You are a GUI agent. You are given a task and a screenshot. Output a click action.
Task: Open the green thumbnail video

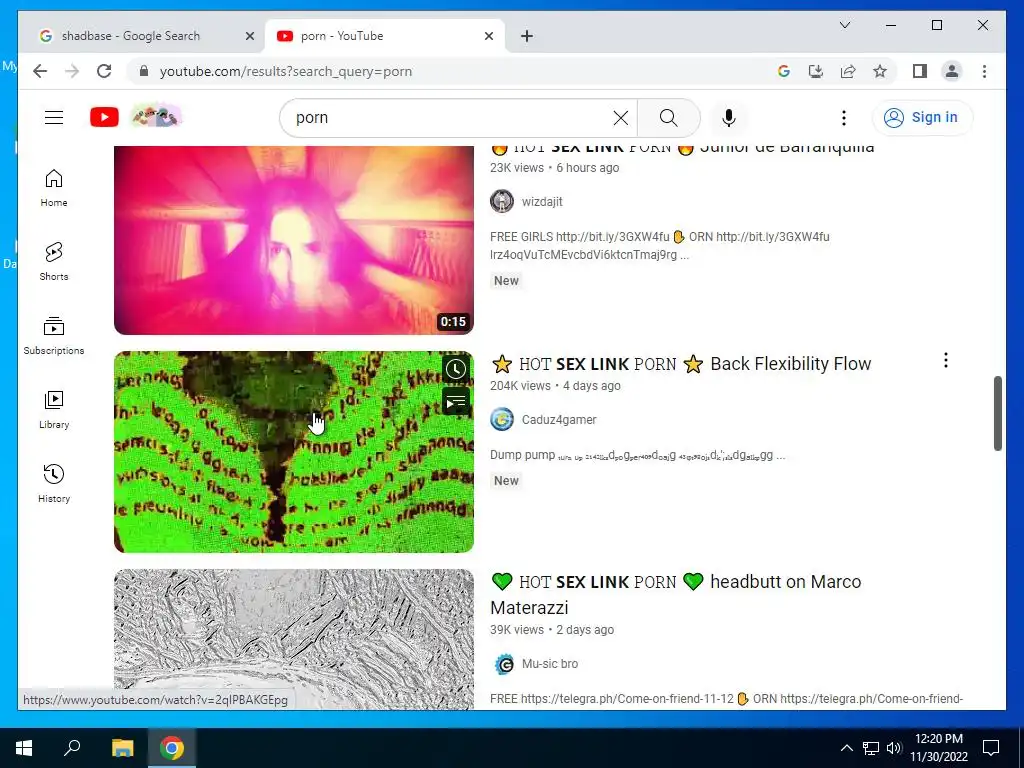(x=294, y=452)
